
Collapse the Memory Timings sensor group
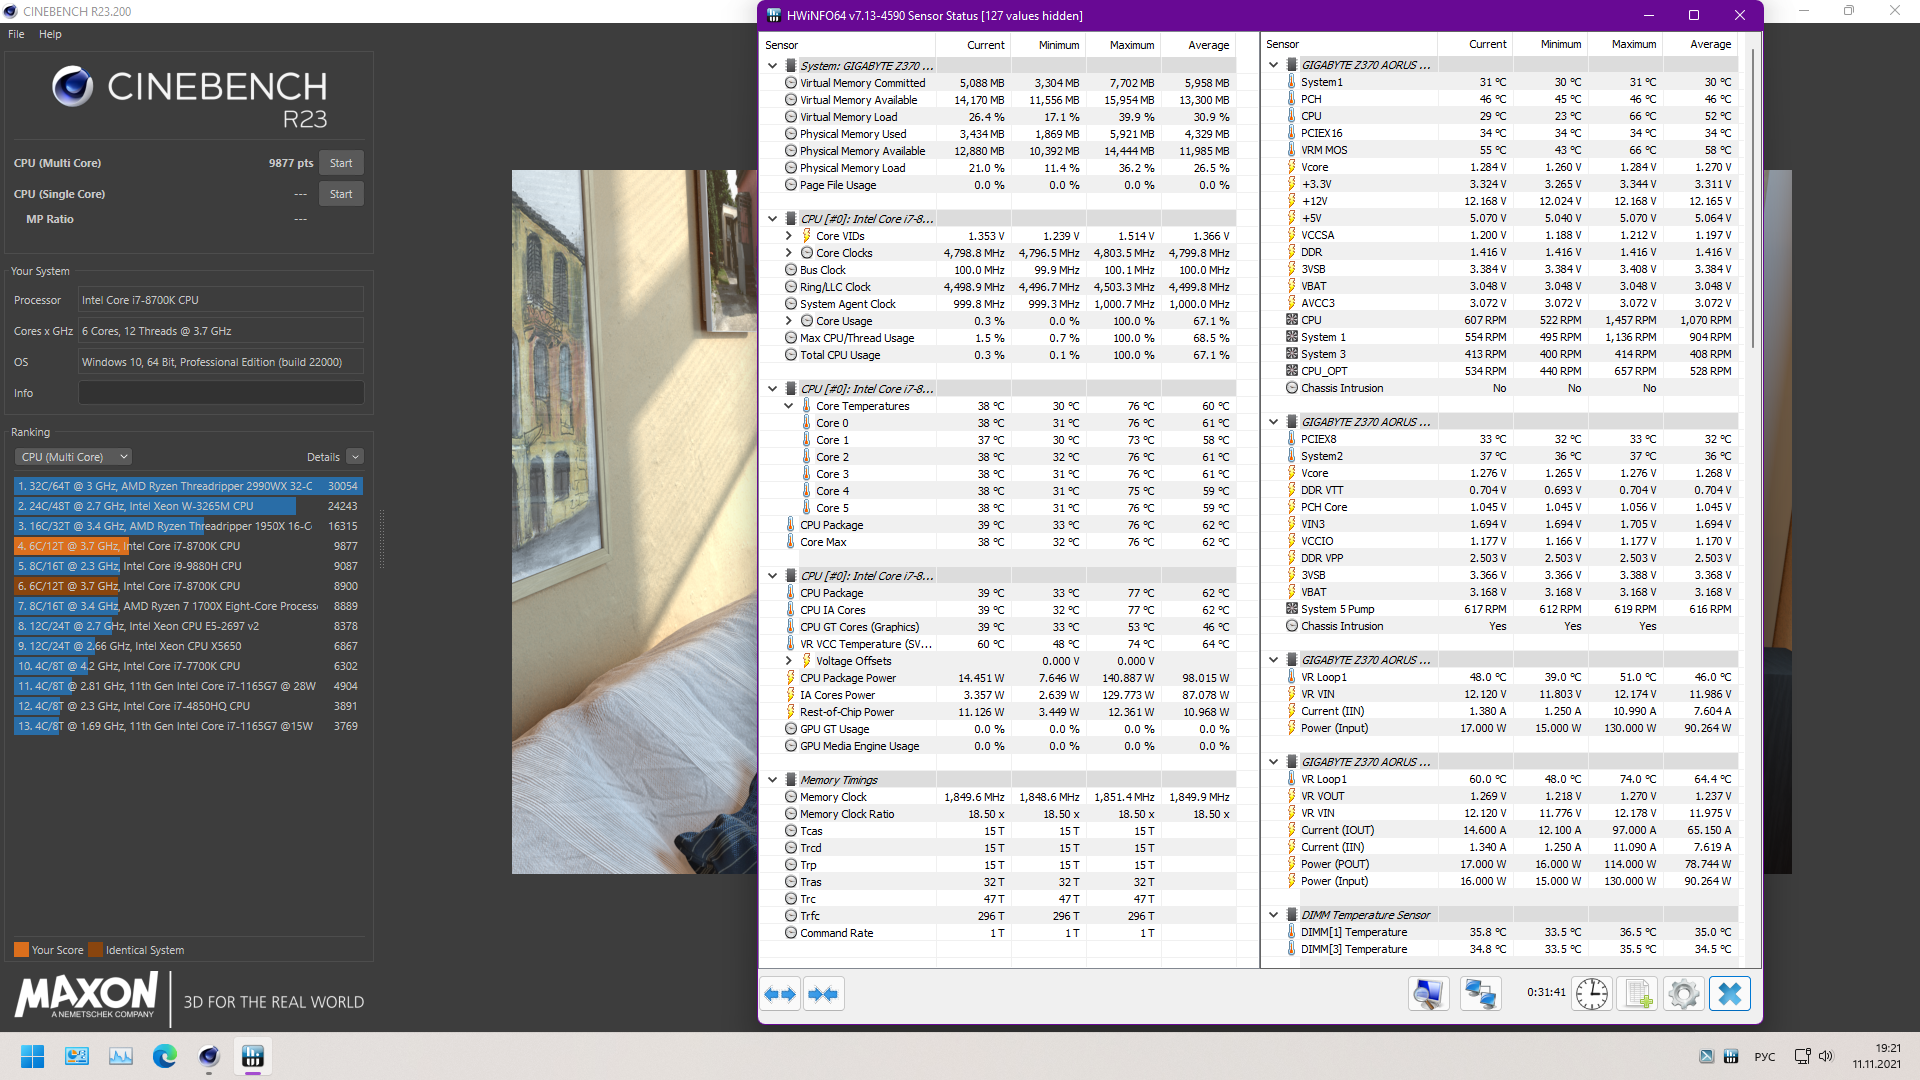[772, 780]
